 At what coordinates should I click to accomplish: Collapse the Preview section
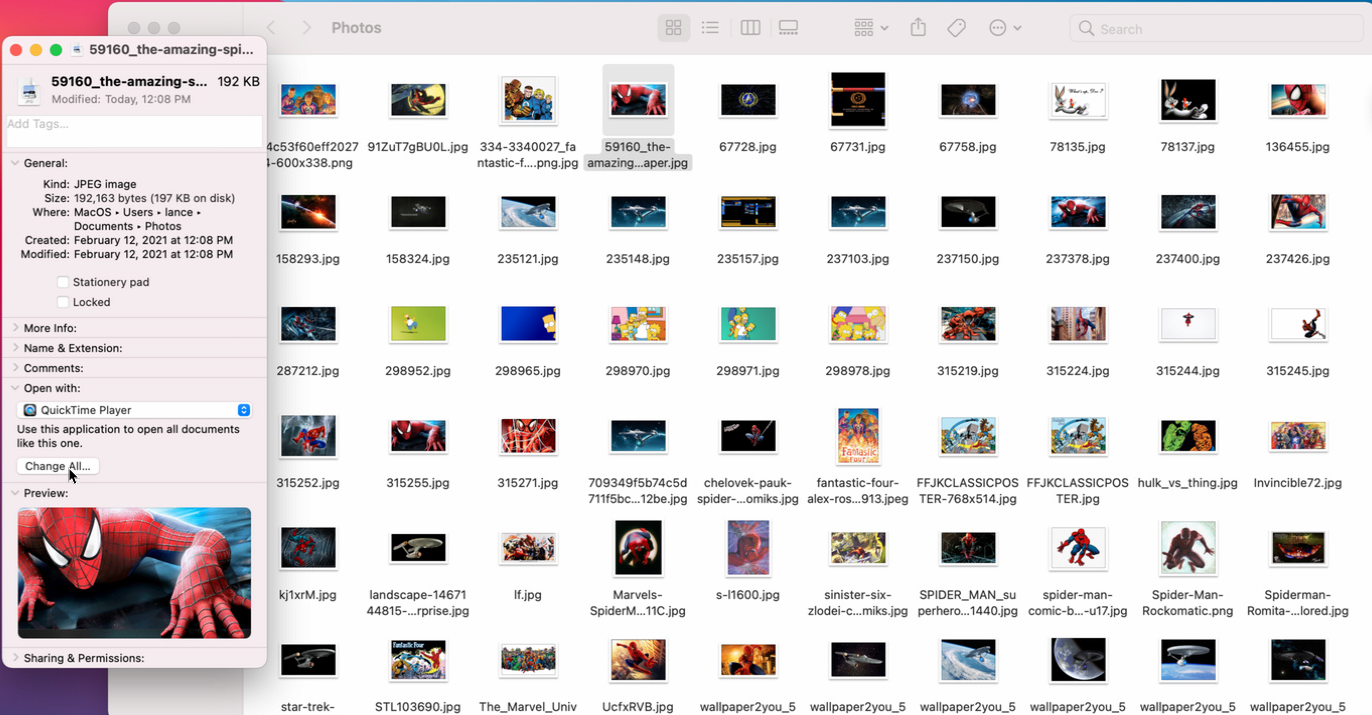pos(15,493)
